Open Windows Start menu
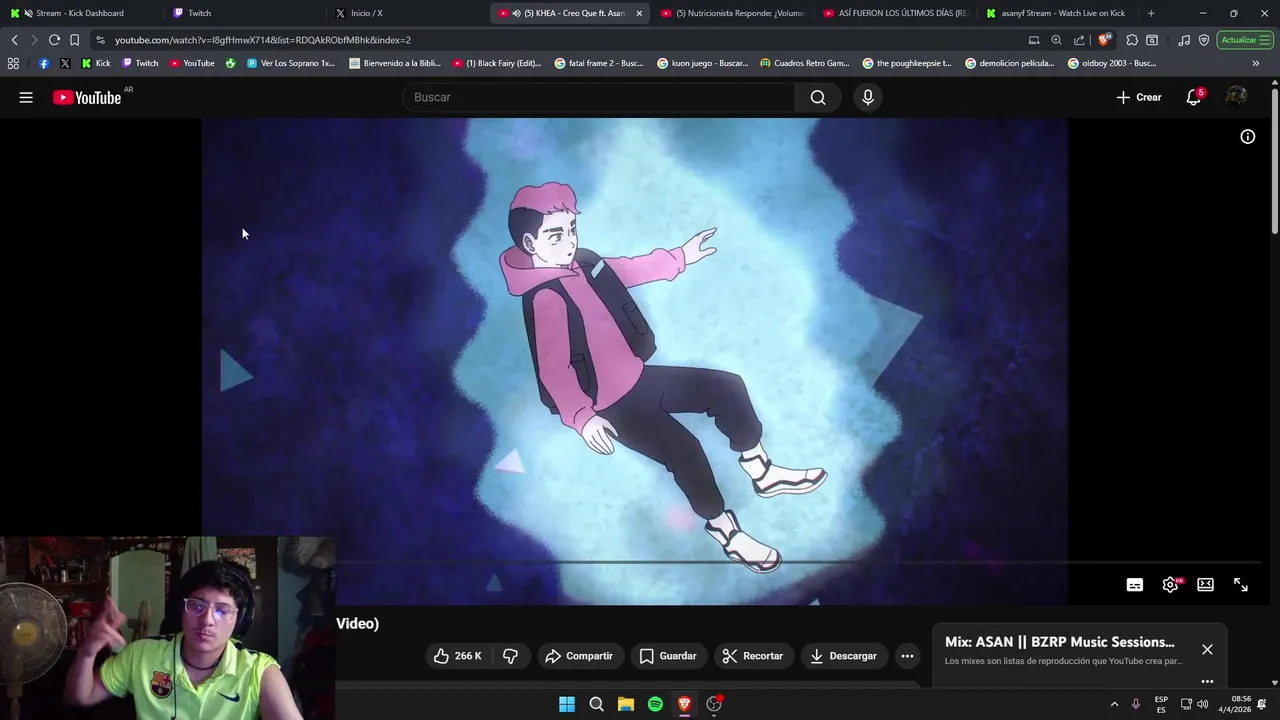This screenshot has height=720, width=1280. (x=567, y=704)
